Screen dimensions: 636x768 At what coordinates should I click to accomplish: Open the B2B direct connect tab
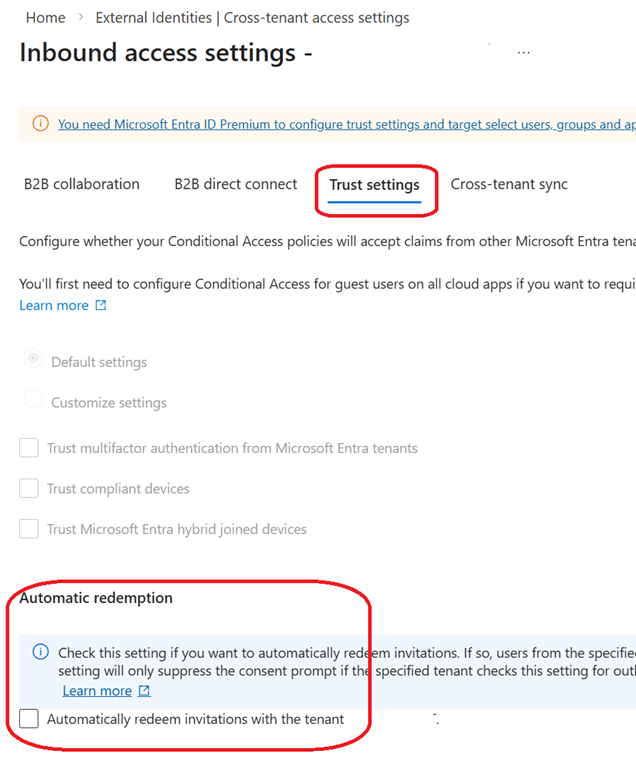click(236, 184)
